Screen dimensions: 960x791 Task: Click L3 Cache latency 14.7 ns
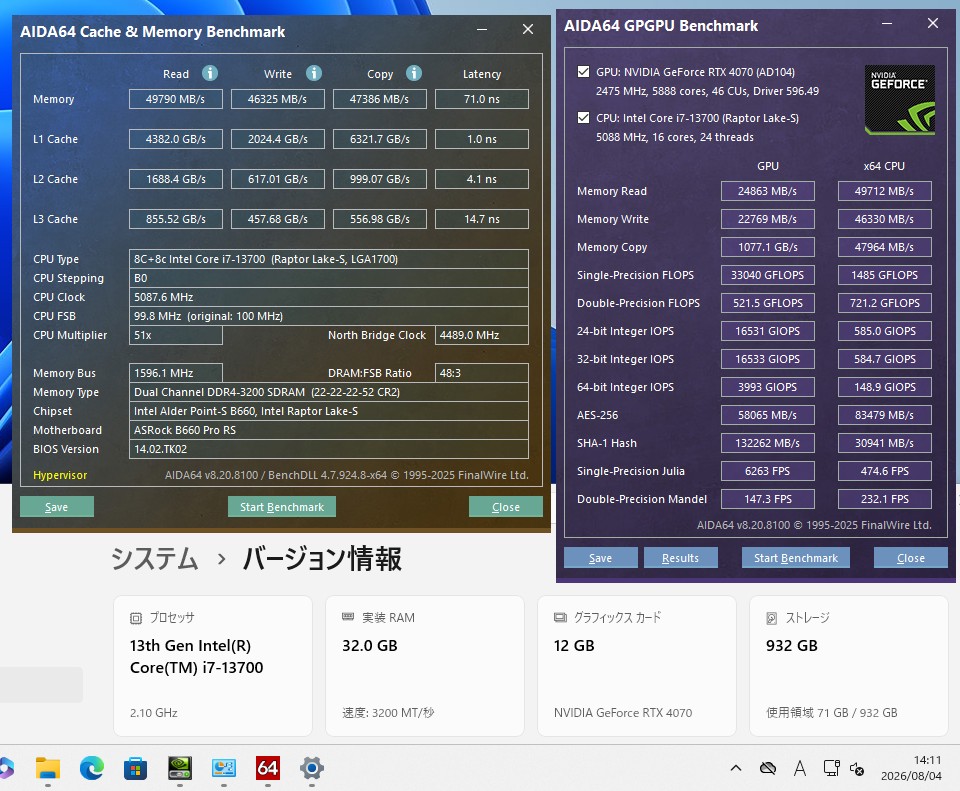[x=482, y=219]
